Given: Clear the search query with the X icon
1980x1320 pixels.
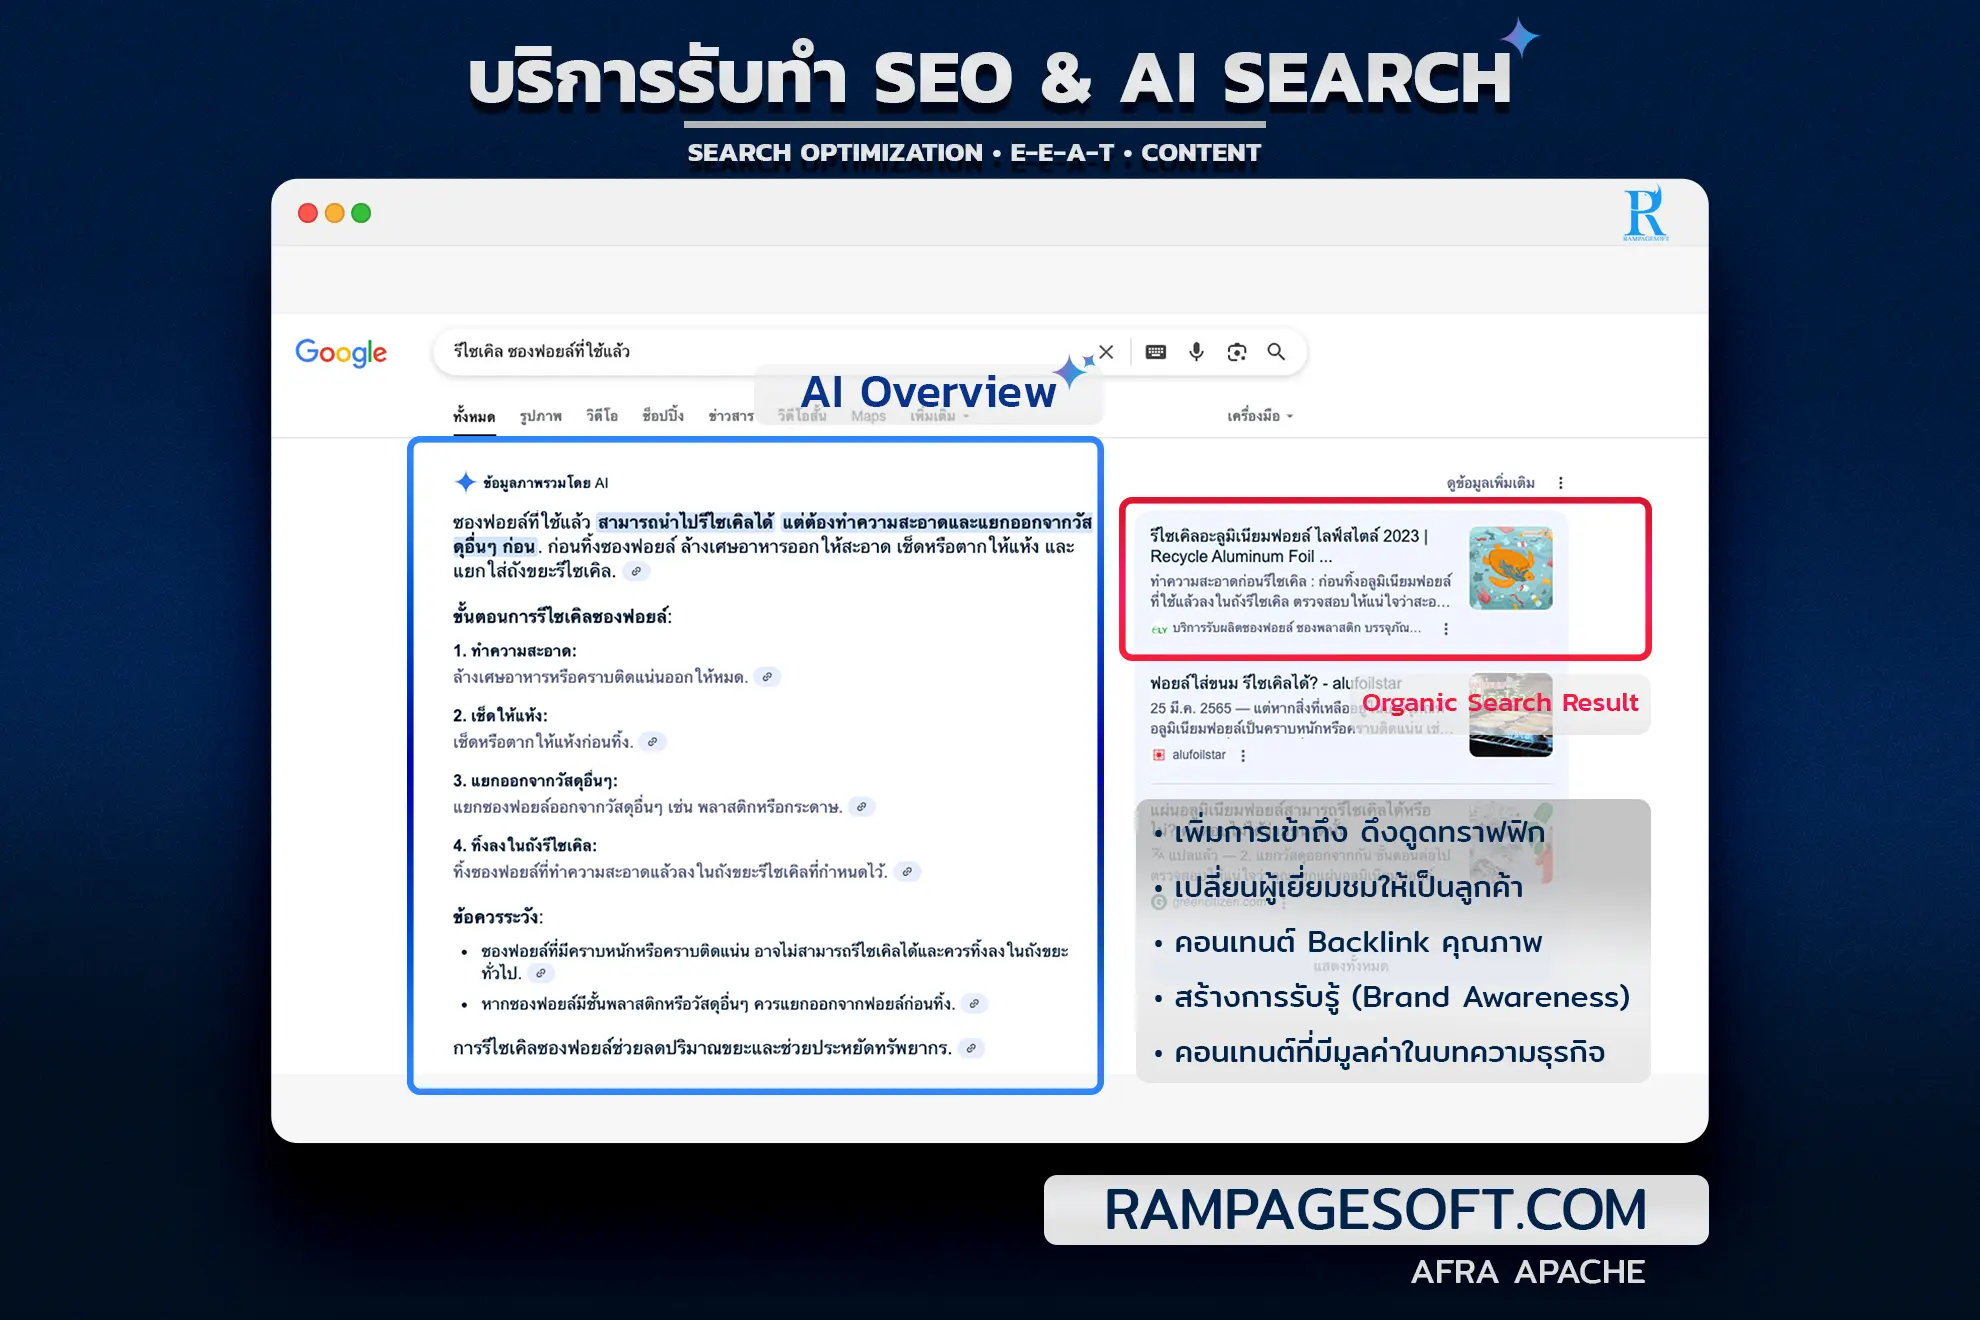Looking at the screenshot, I should 1106,352.
